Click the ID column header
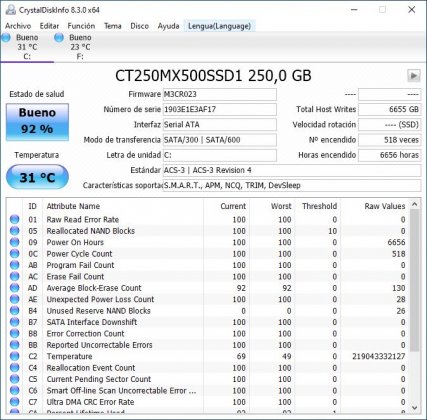 (x=32, y=206)
